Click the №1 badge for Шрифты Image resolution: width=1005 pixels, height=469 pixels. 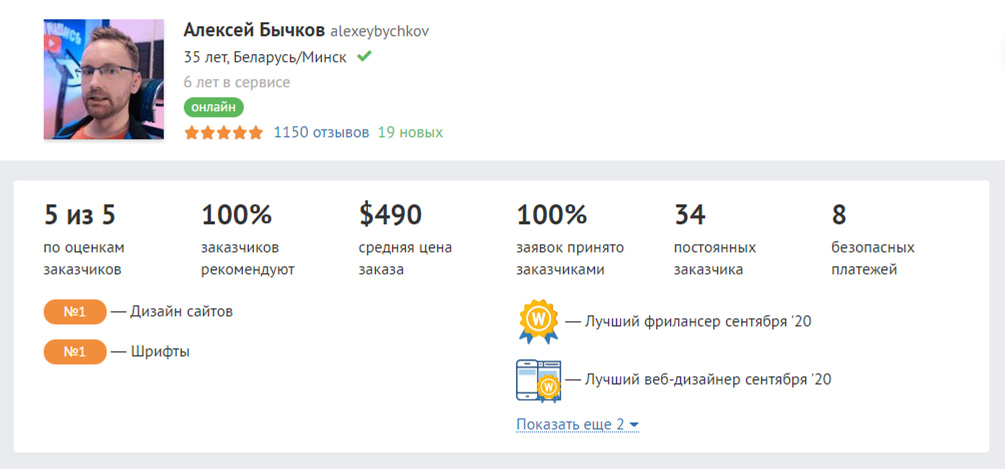[75, 352]
